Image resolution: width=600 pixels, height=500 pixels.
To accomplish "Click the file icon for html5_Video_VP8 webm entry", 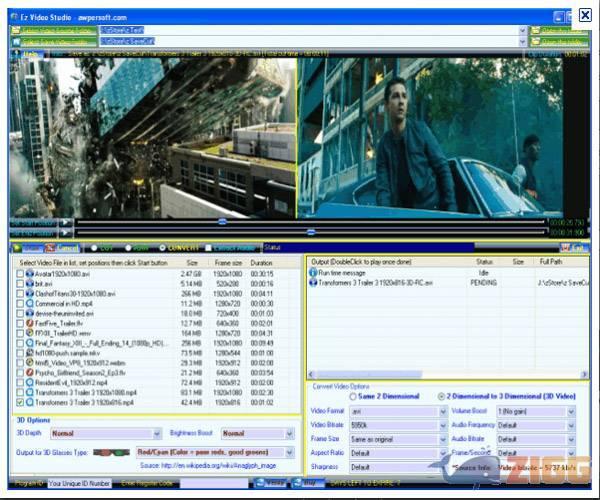I will [29, 363].
